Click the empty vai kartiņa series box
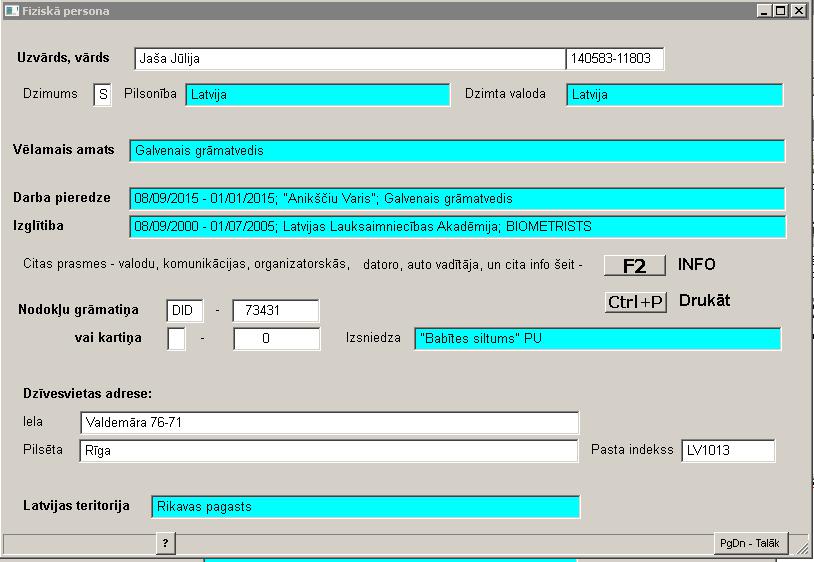This screenshot has height=562, width=814. pos(176,339)
